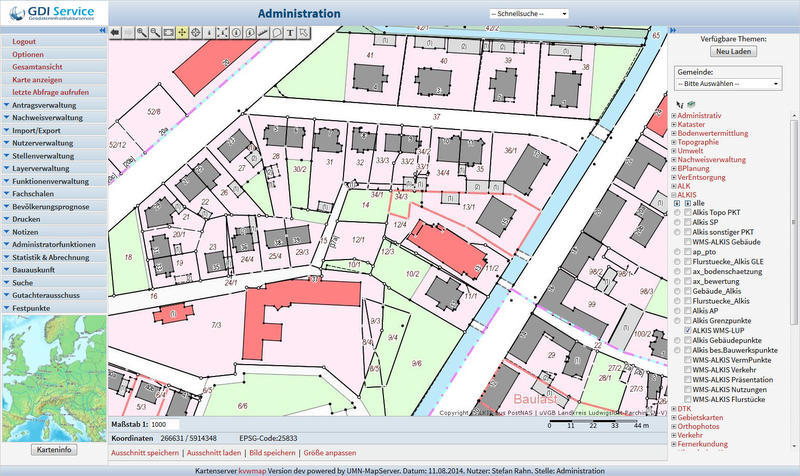Select the text annotation T tool
800x476 pixels.
point(290,32)
